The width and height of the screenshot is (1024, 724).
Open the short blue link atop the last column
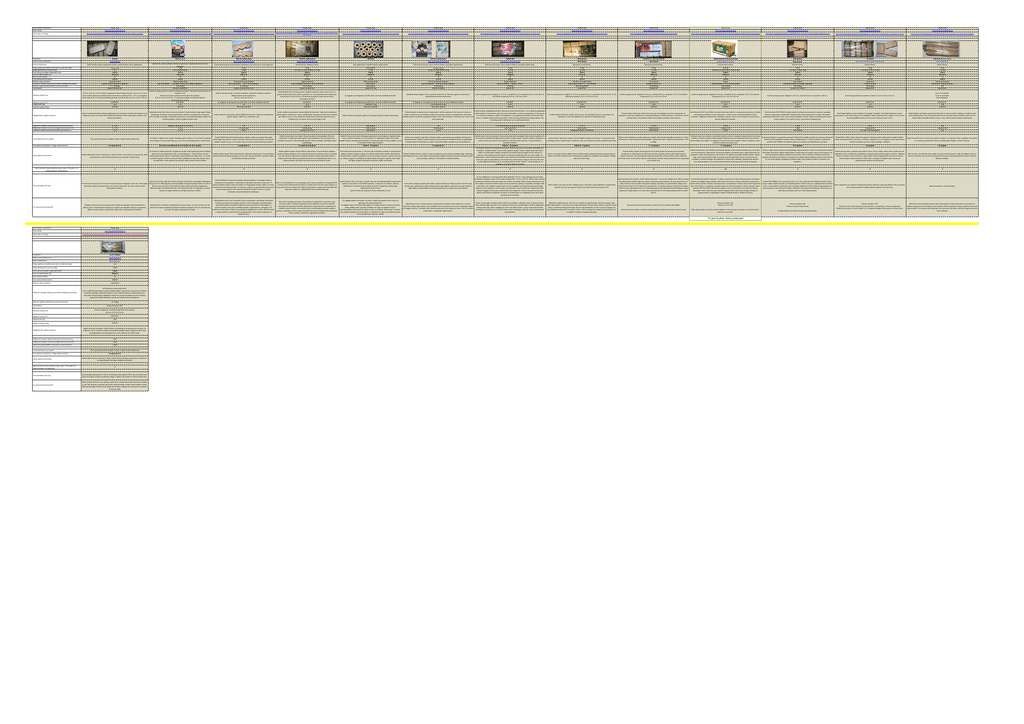point(941,31)
